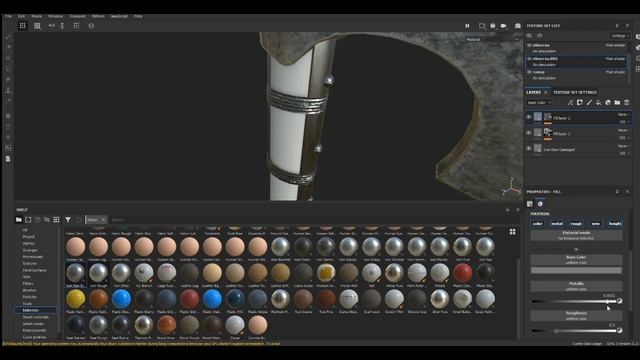Click the video camera icon in top toolbar
The width and height of the screenshot is (640, 360).
pyautogui.click(x=504, y=26)
